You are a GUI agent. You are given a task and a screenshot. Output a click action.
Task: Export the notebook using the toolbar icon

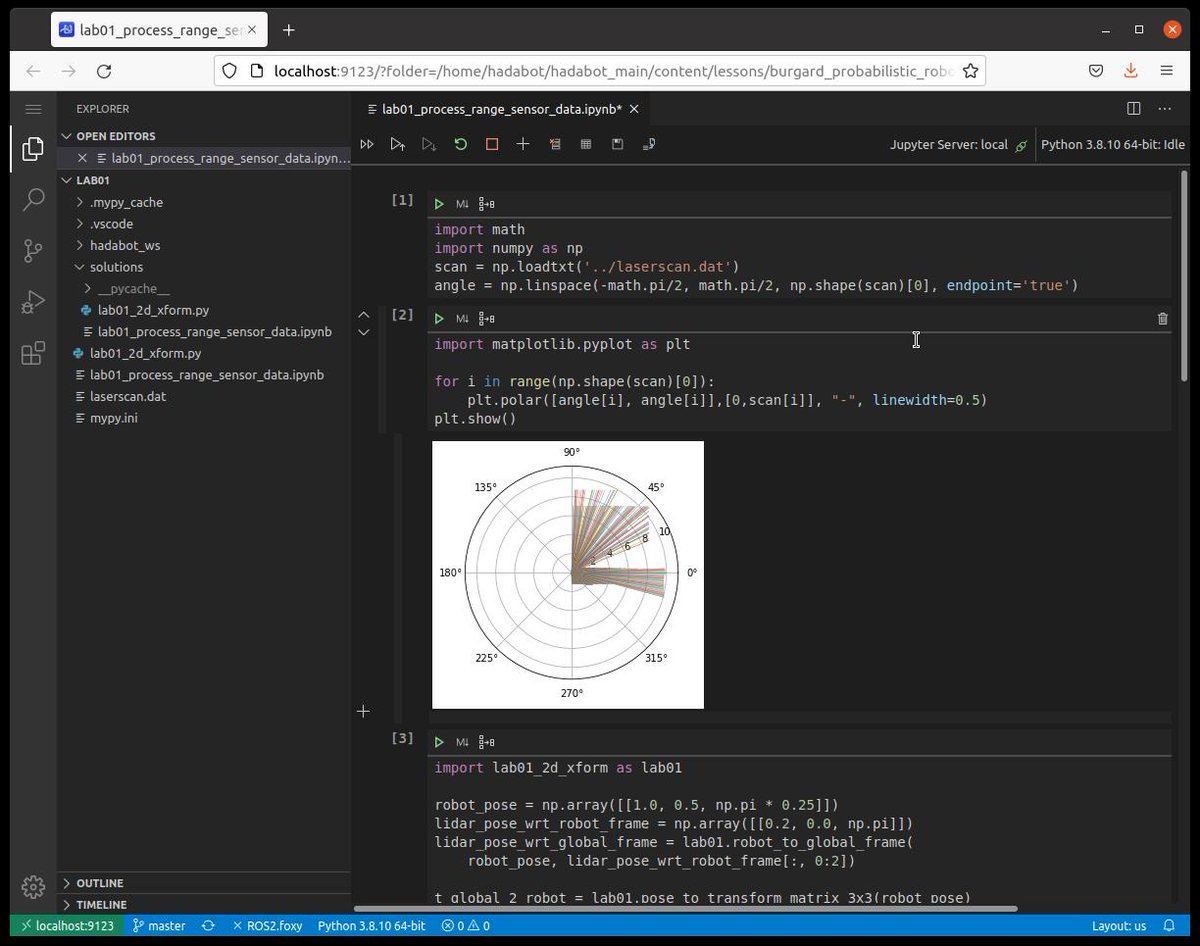pyautogui.click(x=649, y=145)
